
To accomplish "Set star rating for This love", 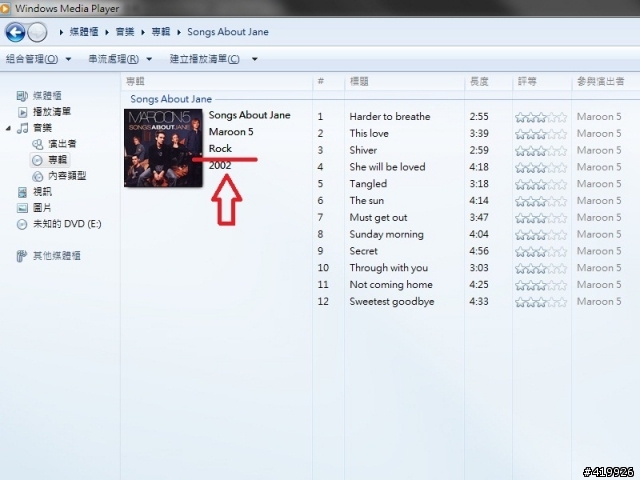I will tap(541, 134).
